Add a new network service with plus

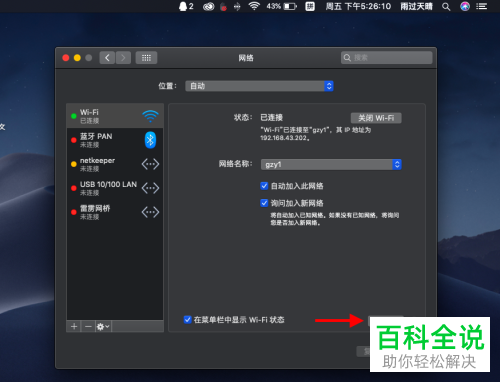tap(74, 326)
